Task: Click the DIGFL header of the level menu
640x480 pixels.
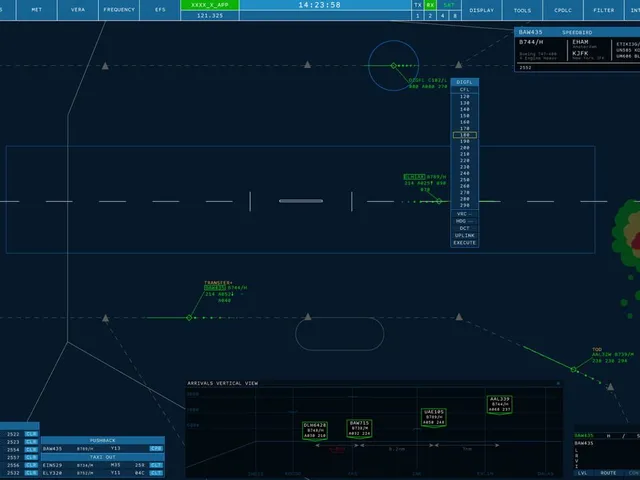Action: tap(464, 82)
